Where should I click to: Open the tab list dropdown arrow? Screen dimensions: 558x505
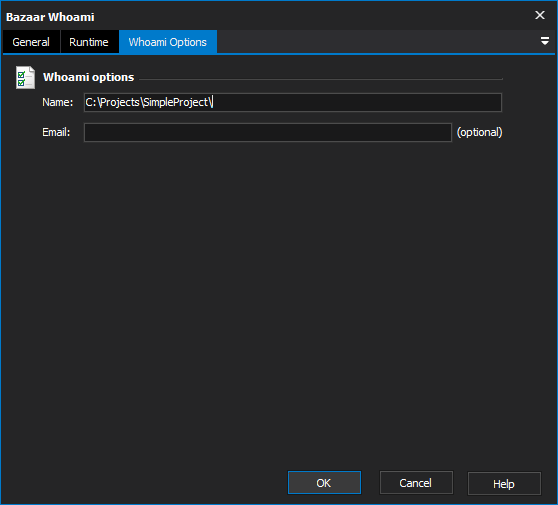pos(544,41)
